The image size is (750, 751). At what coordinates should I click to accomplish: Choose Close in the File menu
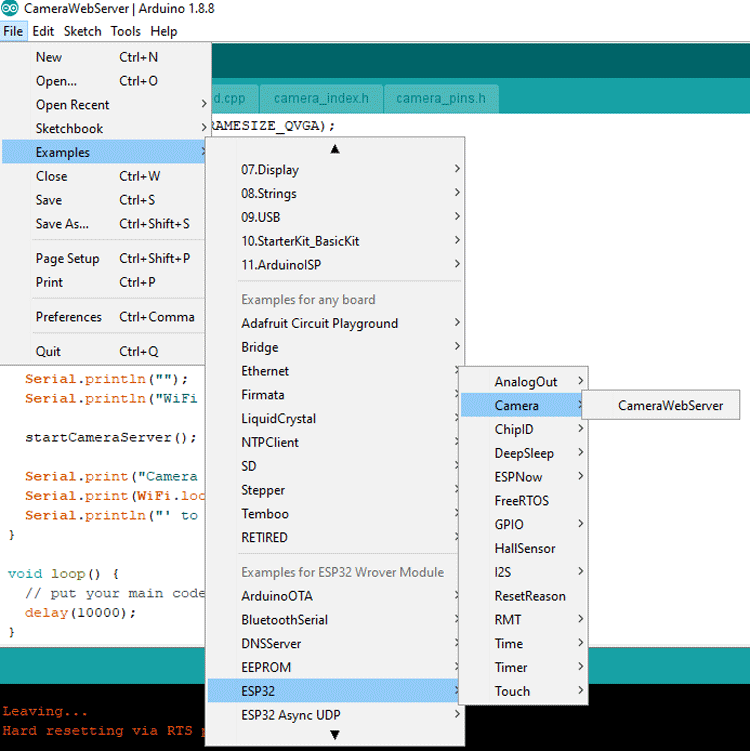tap(104, 176)
